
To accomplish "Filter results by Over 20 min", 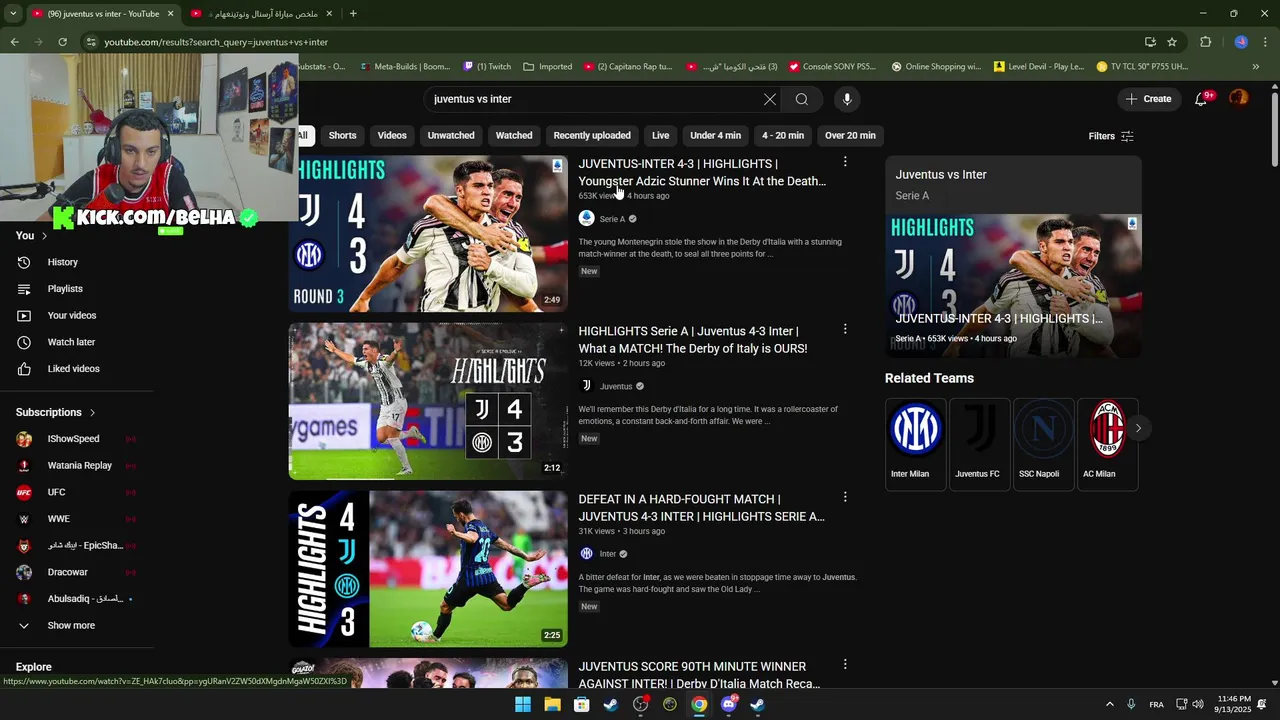I will coord(850,135).
